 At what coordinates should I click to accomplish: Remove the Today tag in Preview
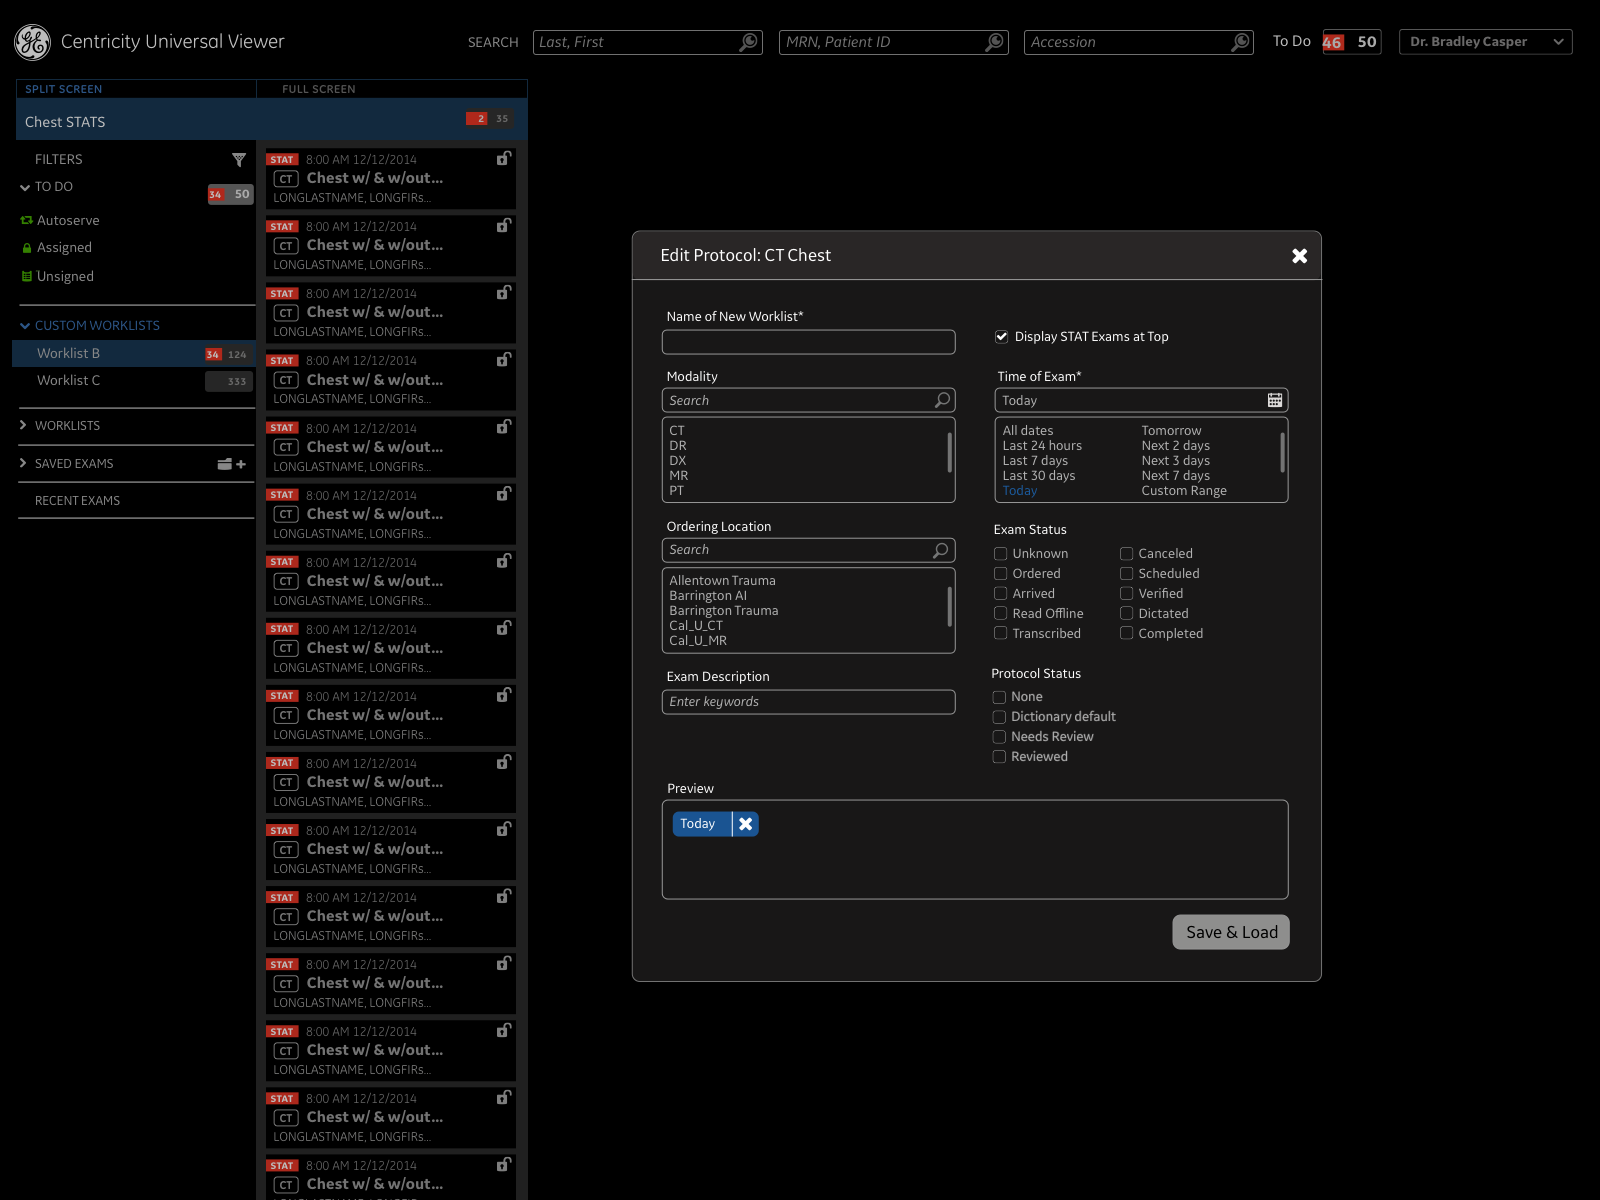coord(745,824)
